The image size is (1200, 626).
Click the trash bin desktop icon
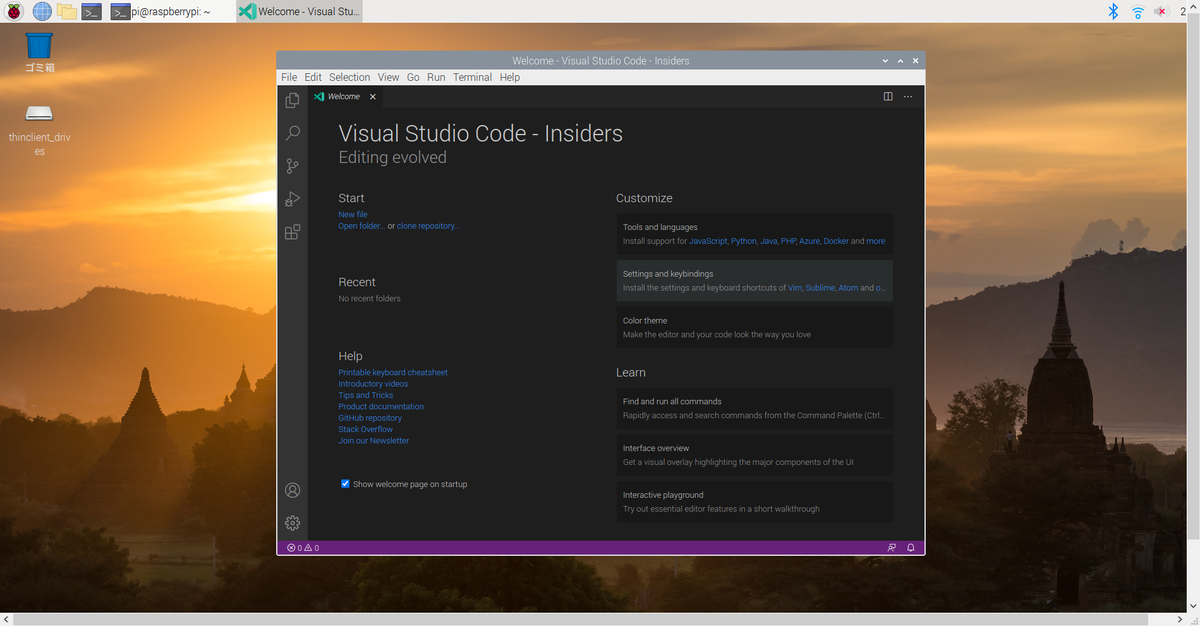(x=39, y=53)
